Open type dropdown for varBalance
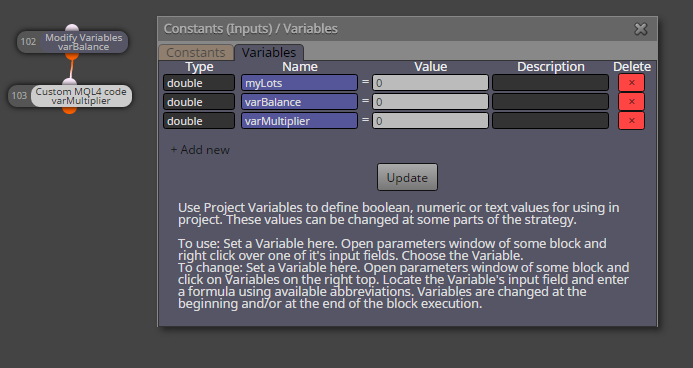Image resolution: width=693 pixels, height=368 pixels. [199, 102]
